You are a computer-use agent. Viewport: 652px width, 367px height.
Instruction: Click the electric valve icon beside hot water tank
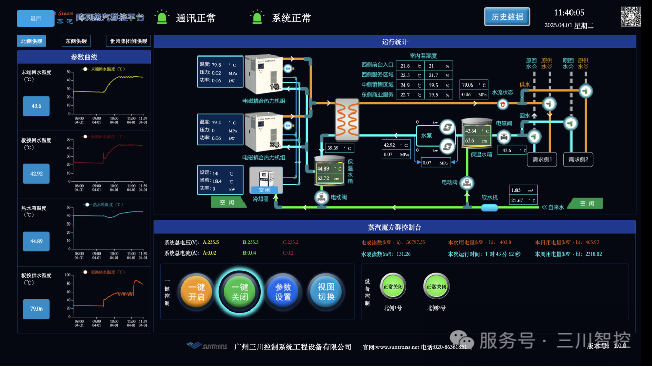(504, 136)
